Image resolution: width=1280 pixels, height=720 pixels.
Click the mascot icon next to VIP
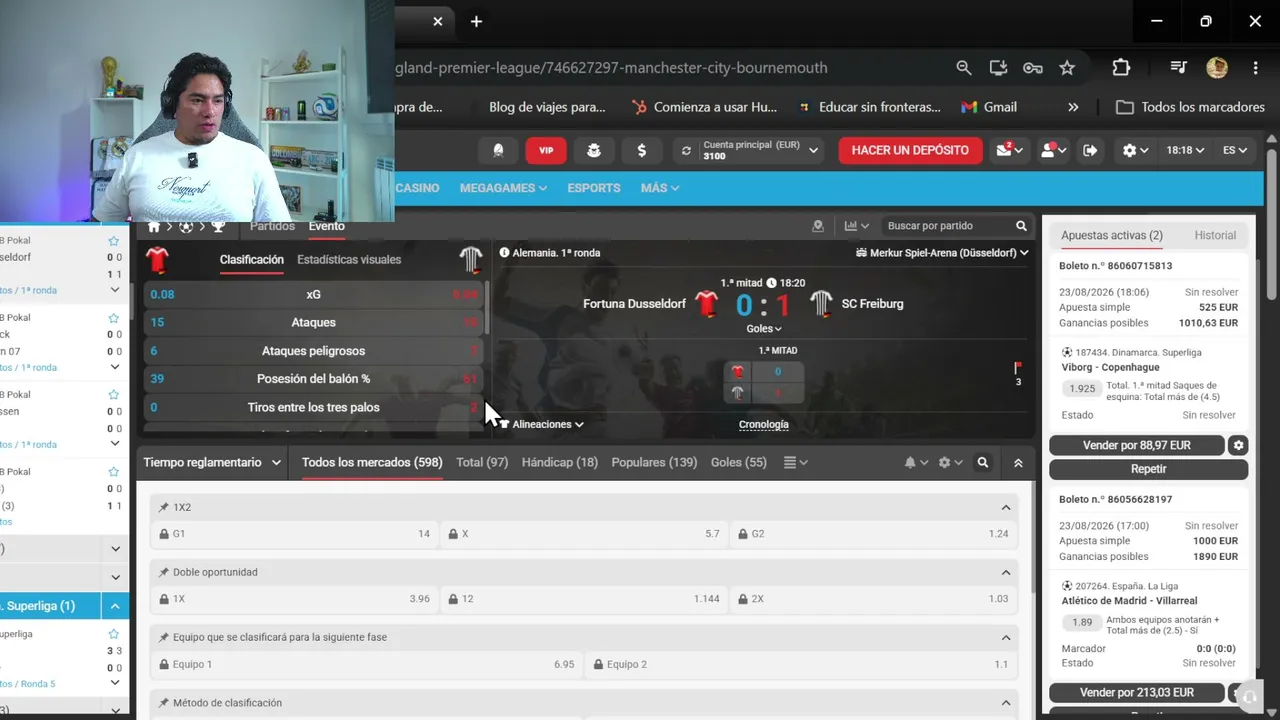pyautogui.click(x=594, y=150)
